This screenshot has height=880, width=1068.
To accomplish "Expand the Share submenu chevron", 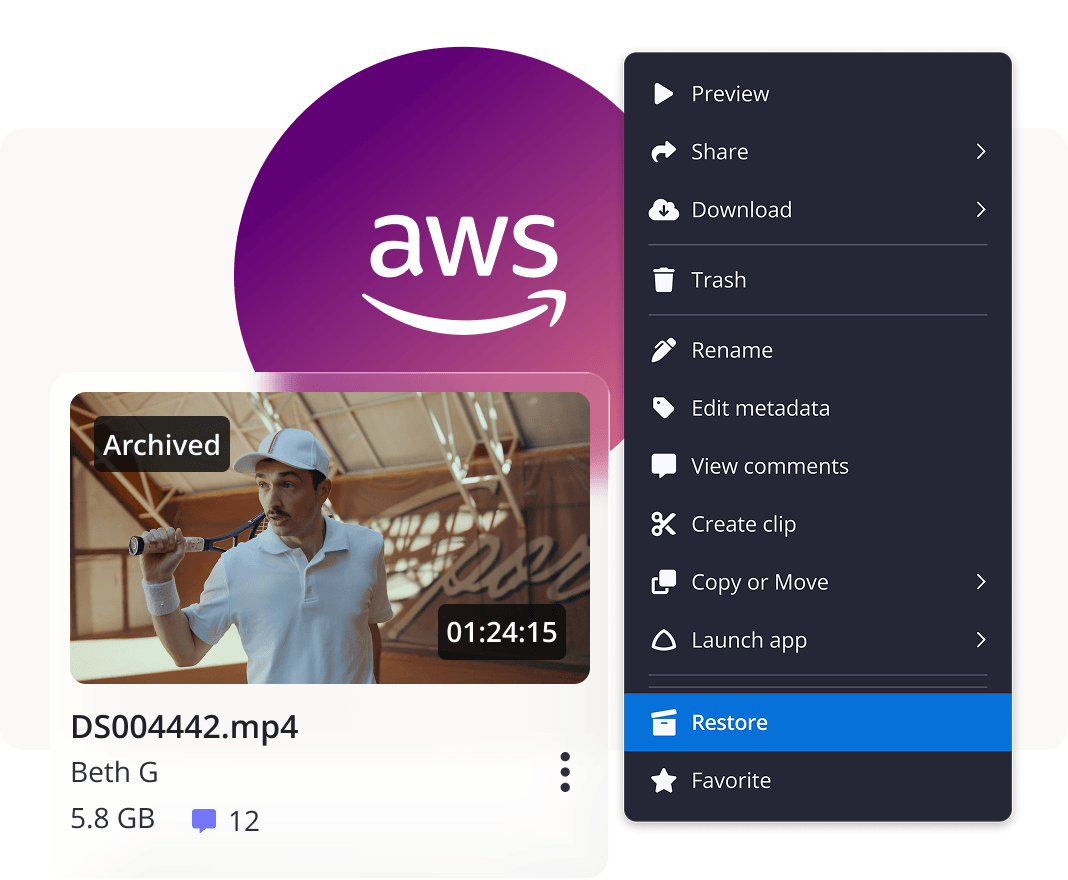I will click(x=980, y=151).
